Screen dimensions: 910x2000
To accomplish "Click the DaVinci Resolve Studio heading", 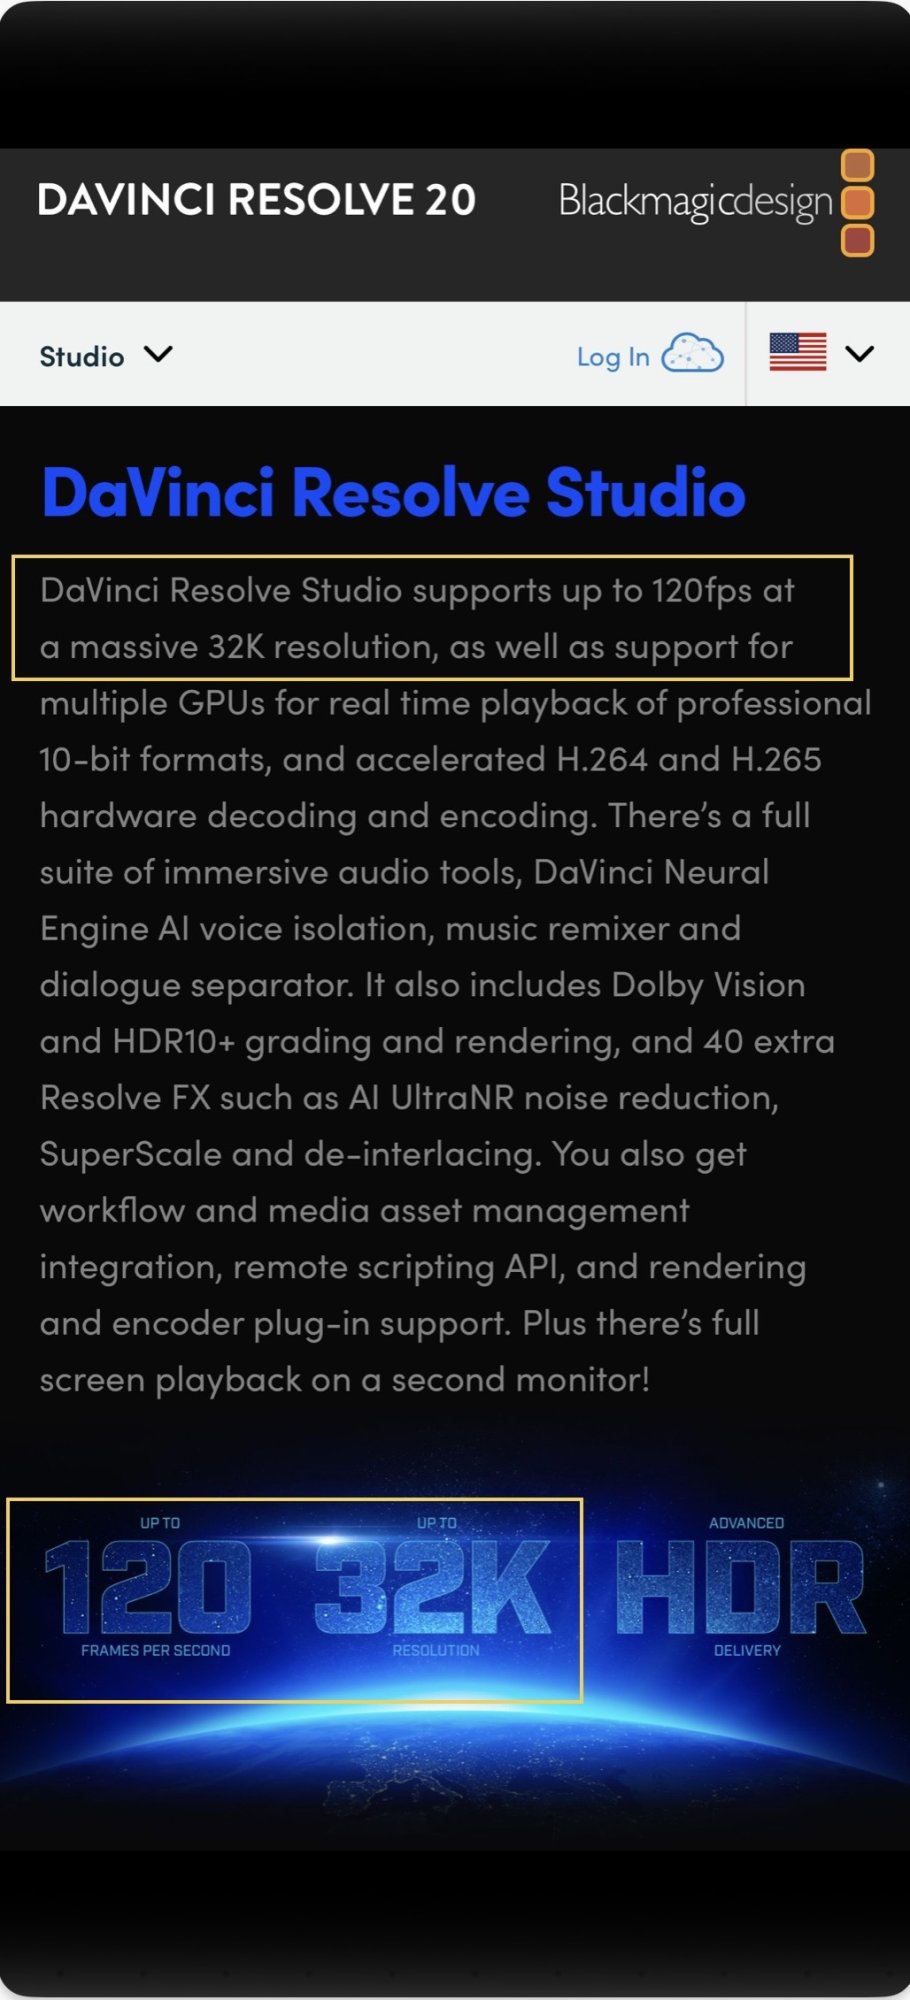I will pyautogui.click(x=393, y=492).
